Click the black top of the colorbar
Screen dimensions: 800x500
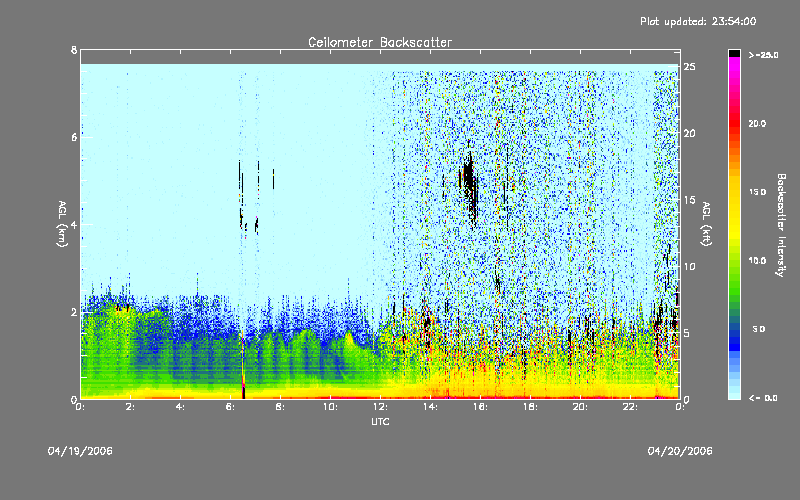(x=734, y=53)
